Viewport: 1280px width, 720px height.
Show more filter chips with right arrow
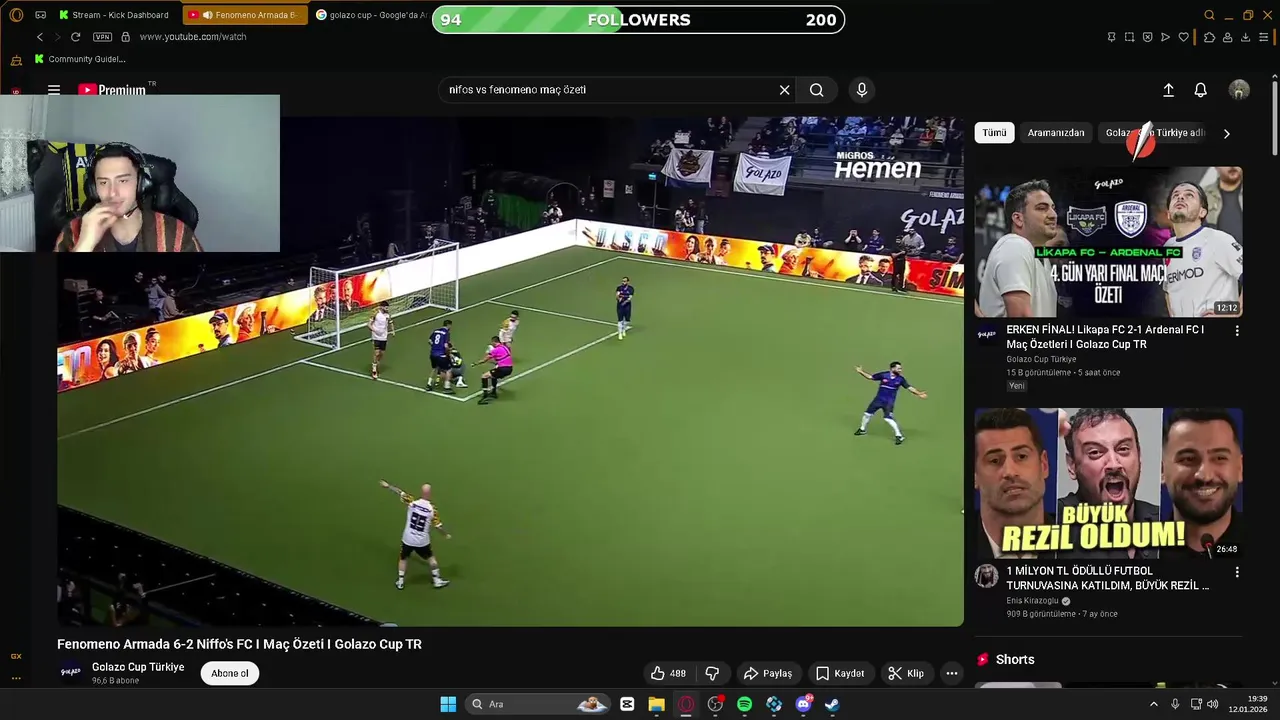[x=1227, y=133]
